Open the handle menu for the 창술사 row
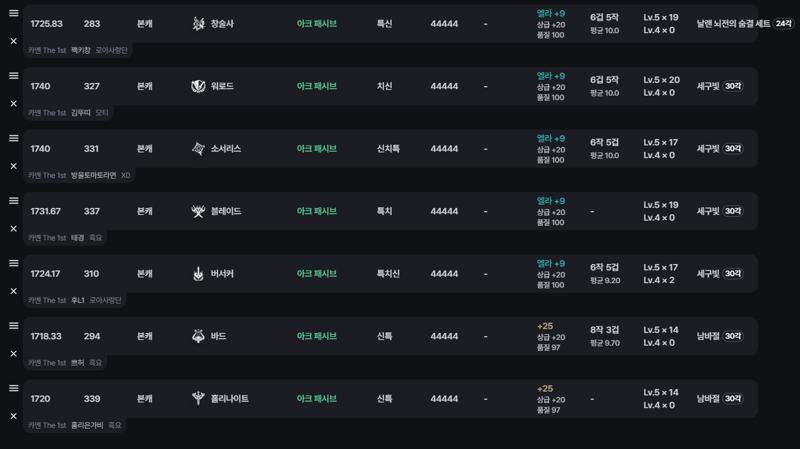Viewport: 800px width, 449px height. (x=14, y=13)
